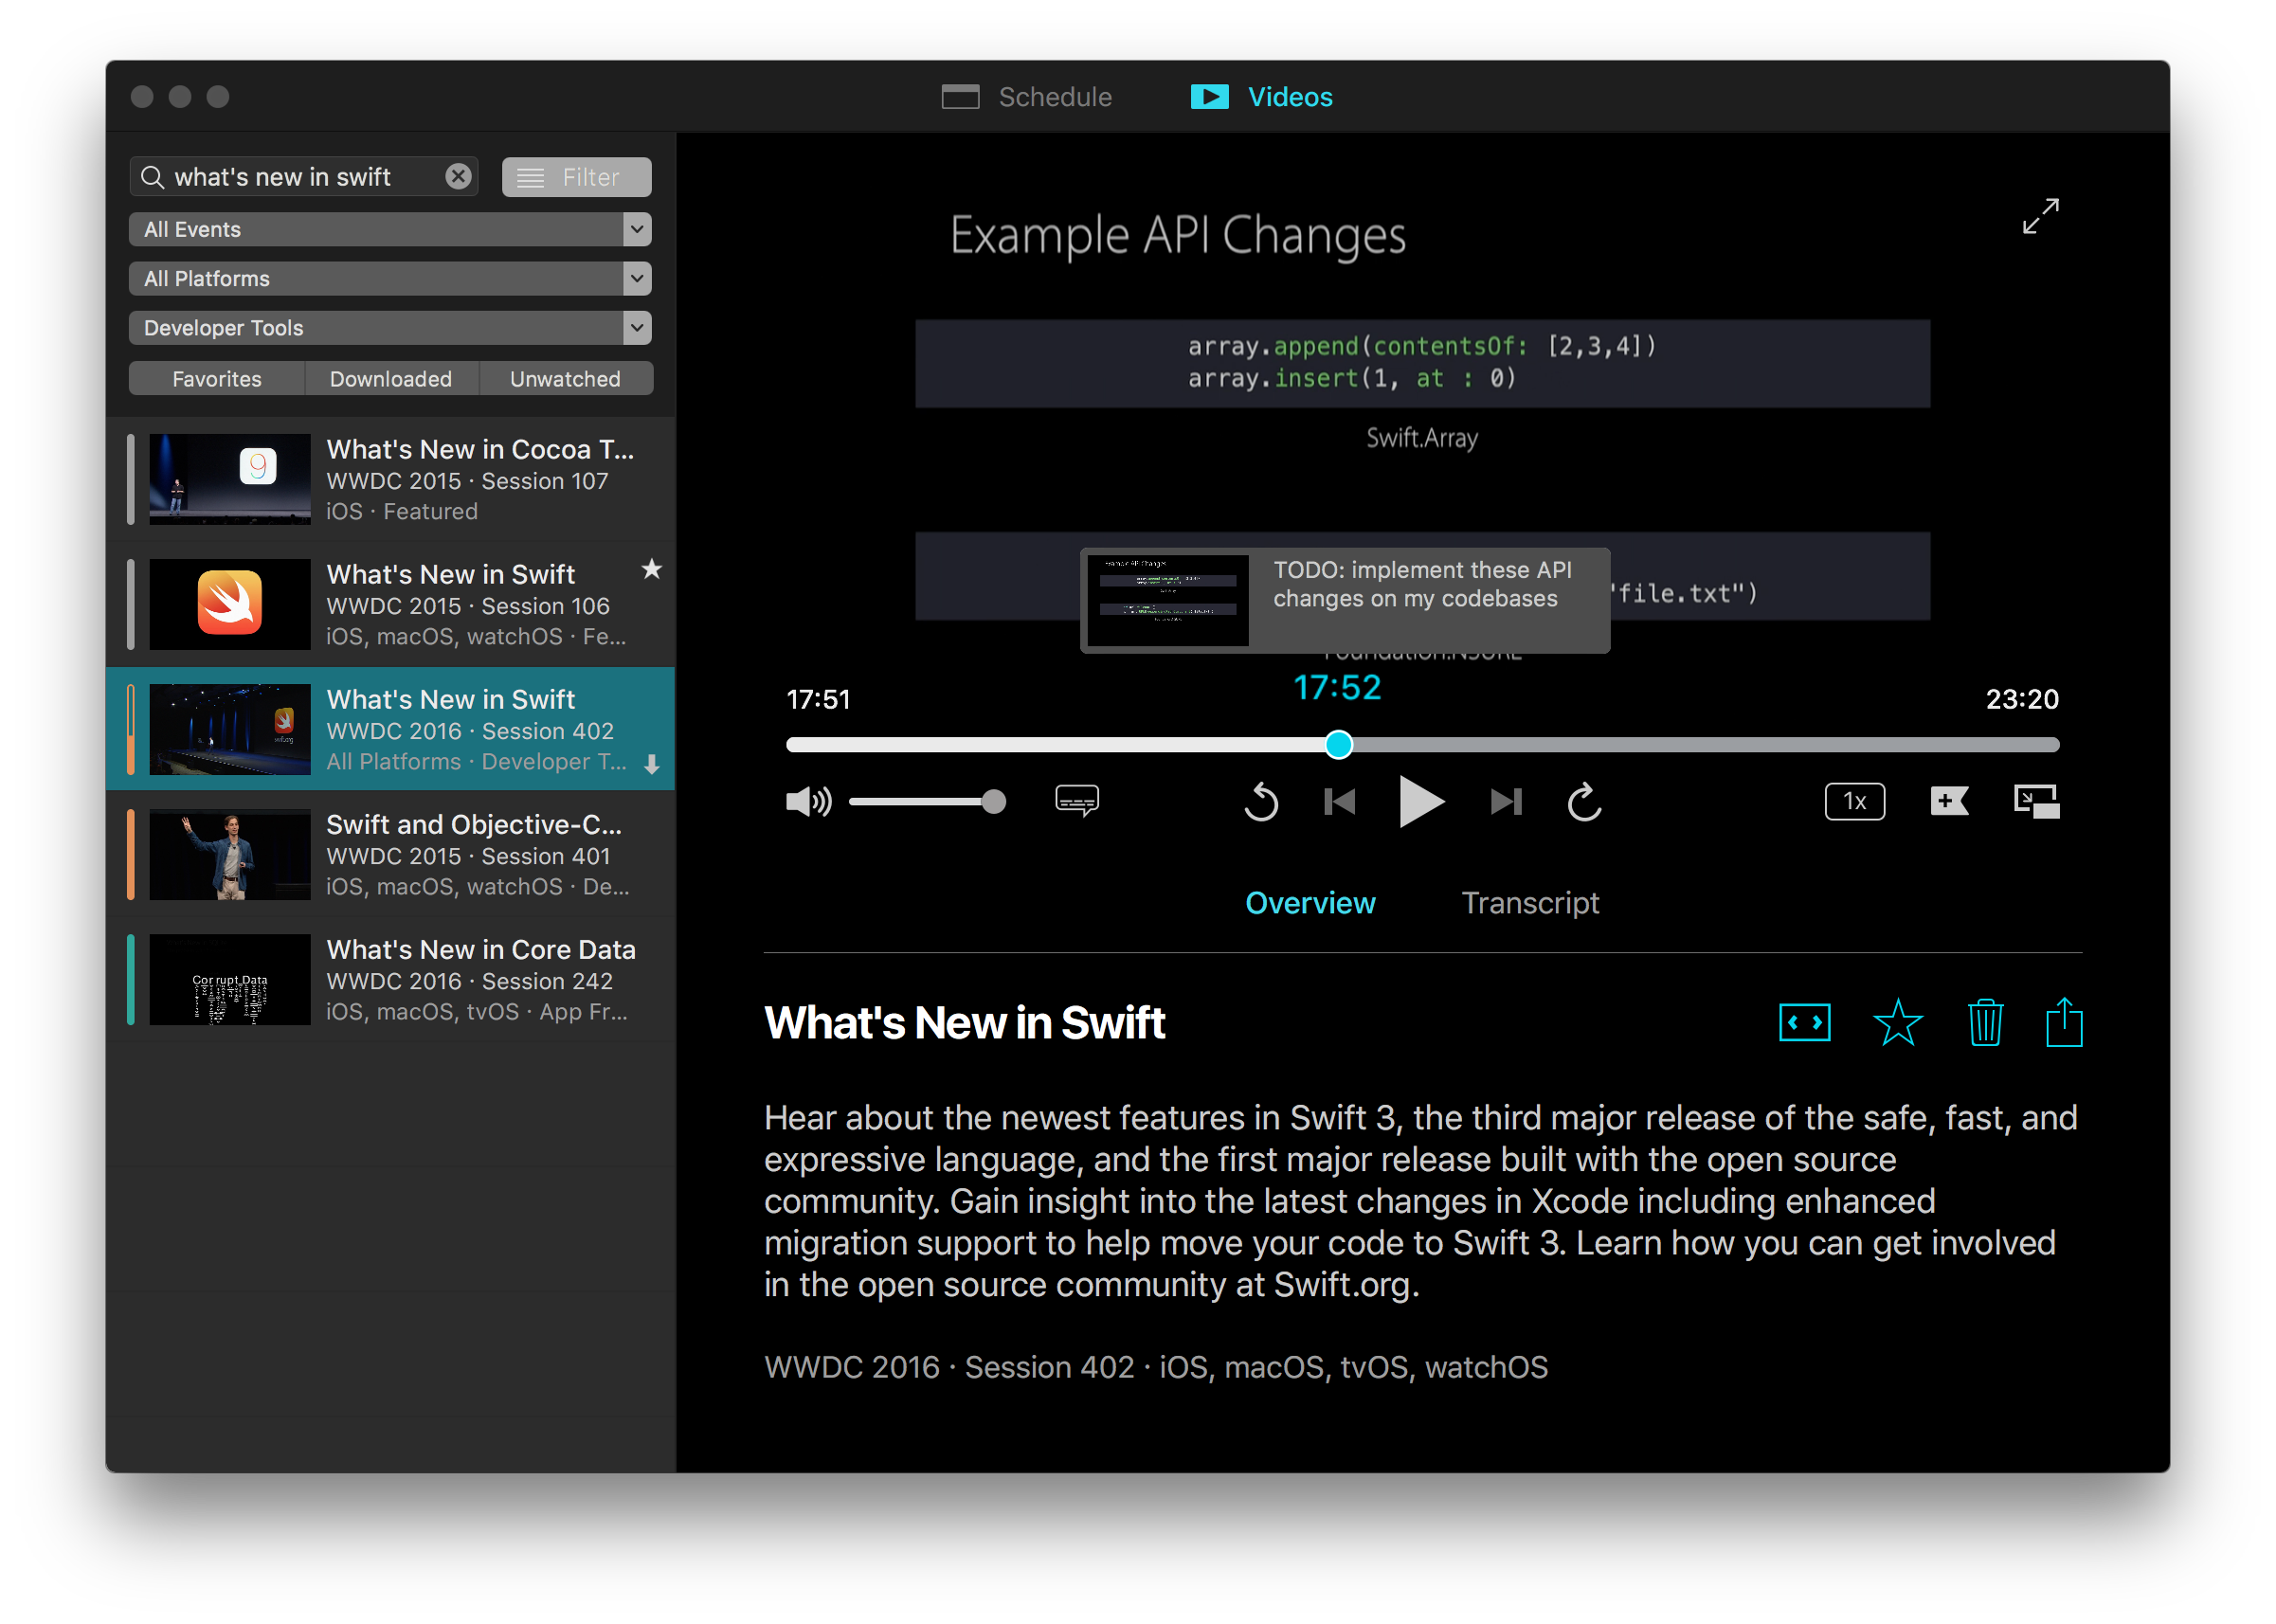Toggle subtitles caption icon
This screenshot has width=2276, height=1624.
pos(1077,801)
